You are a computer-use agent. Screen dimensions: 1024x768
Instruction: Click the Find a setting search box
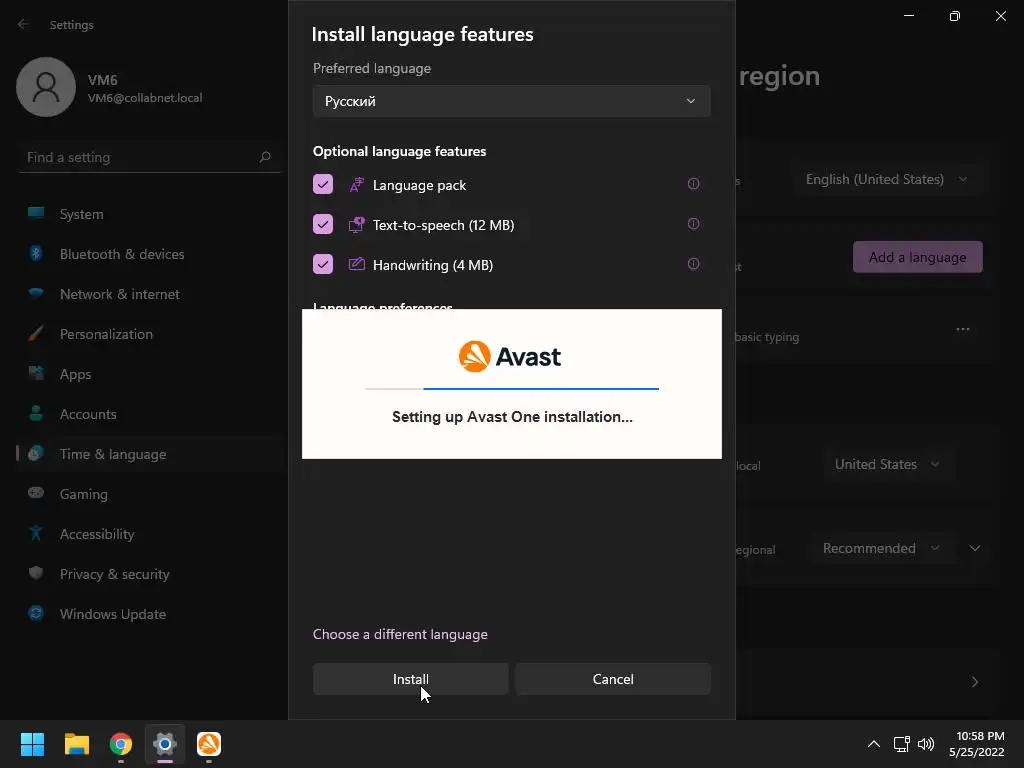pyautogui.click(x=150, y=157)
